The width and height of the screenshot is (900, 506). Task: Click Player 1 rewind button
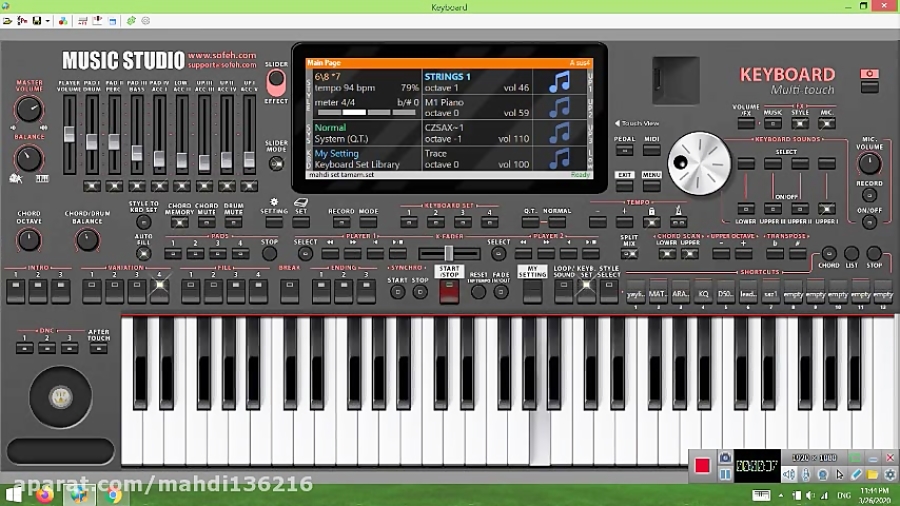[x=330, y=253]
